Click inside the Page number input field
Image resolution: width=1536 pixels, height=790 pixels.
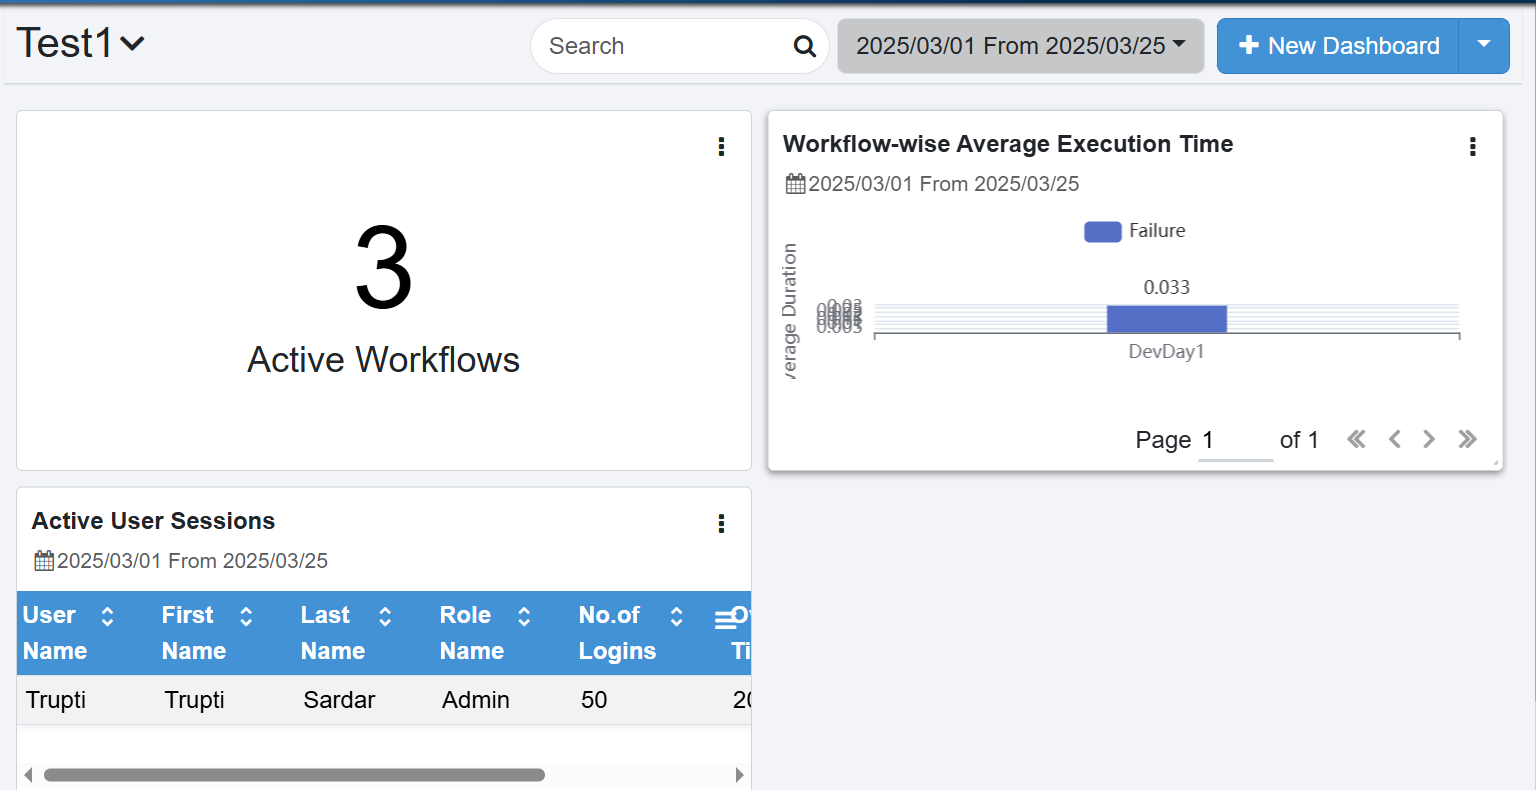pos(1235,439)
